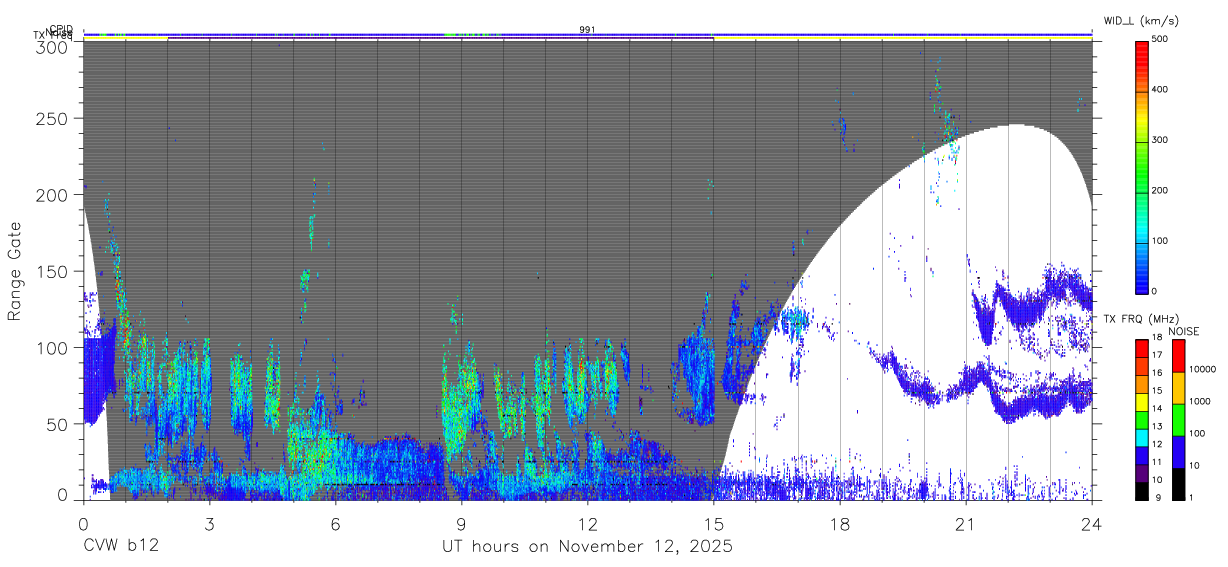The image size is (1228, 567).
Task: Click the '50' tick on Range Gate axis
Action: (58, 424)
